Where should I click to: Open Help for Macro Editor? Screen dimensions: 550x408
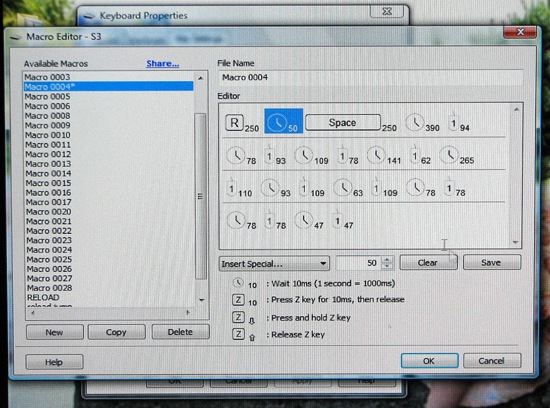point(54,362)
